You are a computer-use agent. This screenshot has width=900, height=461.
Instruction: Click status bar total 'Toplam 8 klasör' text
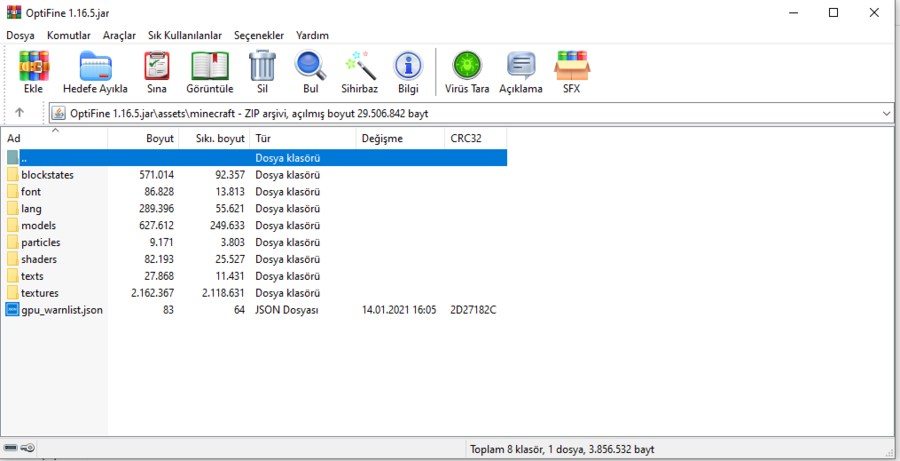(x=562, y=449)
